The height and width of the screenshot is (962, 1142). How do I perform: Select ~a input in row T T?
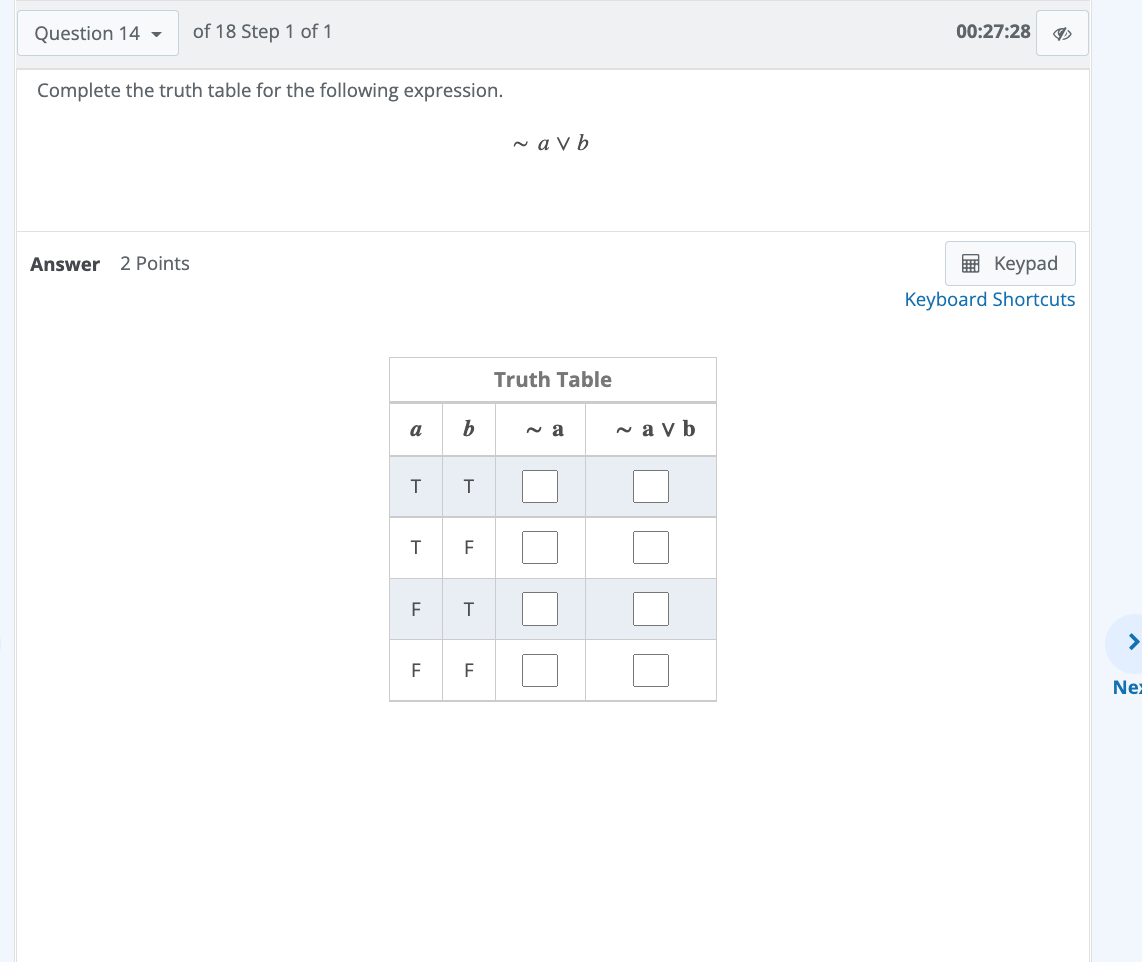click(540, 486)
